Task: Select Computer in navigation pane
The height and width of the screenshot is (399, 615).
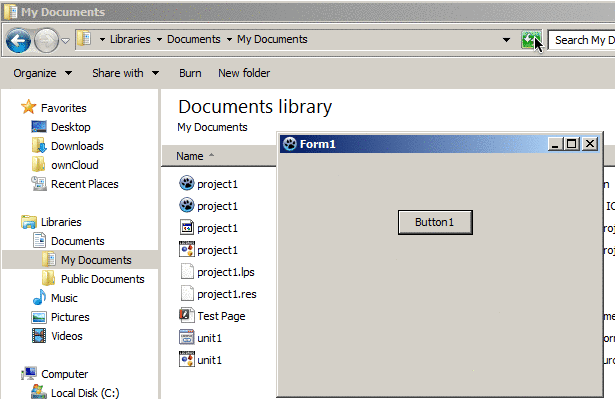Action: click(65, 374)
